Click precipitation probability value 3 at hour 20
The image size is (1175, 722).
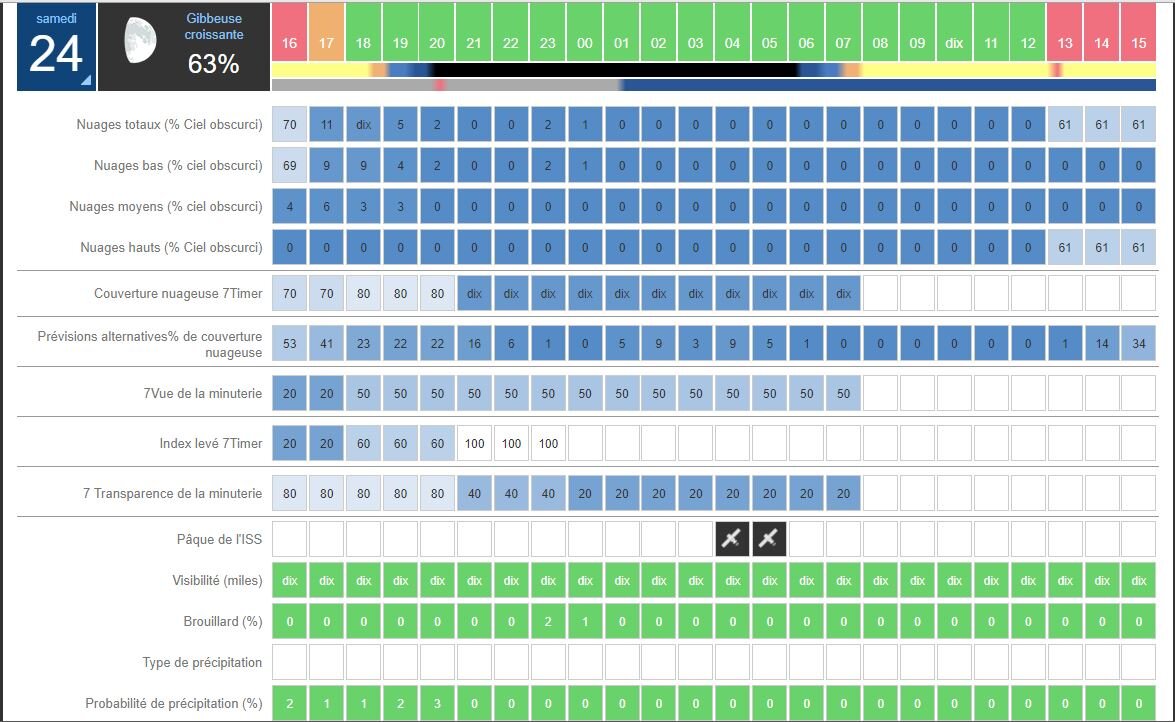pos(437,704)
